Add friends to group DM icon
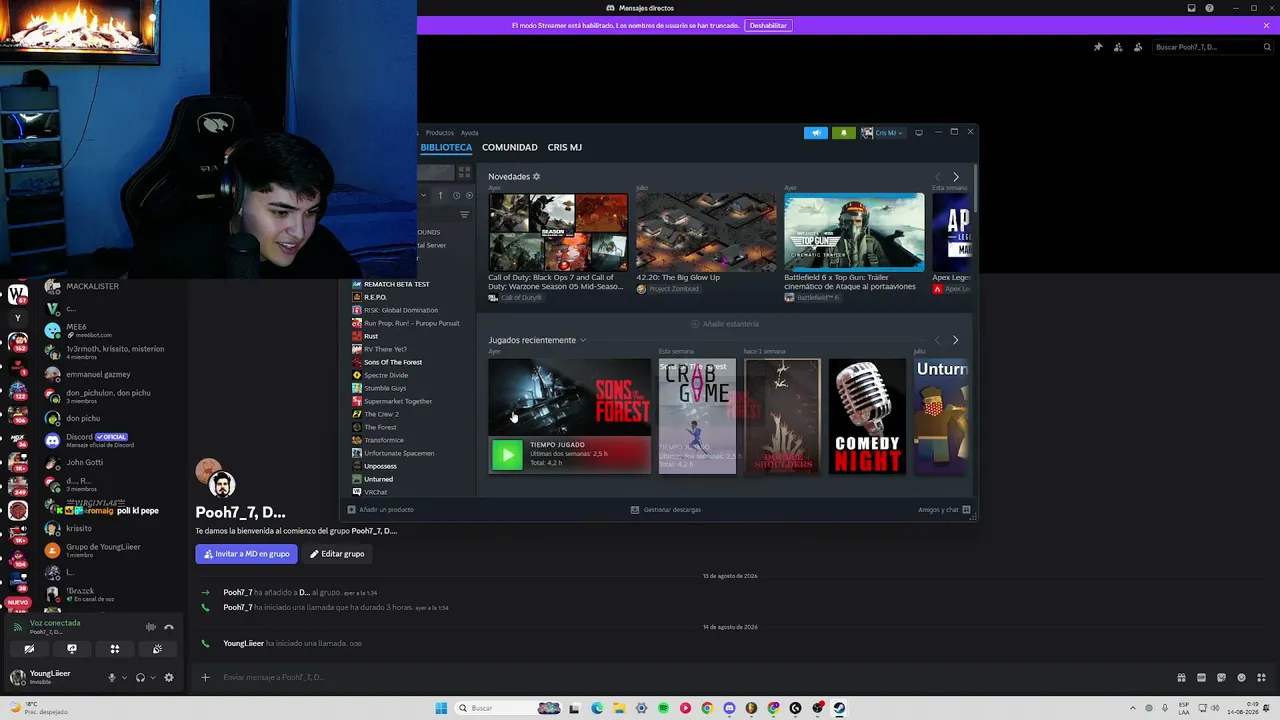This screenshot has height=720, width=1280. [x=1118, y=47]
